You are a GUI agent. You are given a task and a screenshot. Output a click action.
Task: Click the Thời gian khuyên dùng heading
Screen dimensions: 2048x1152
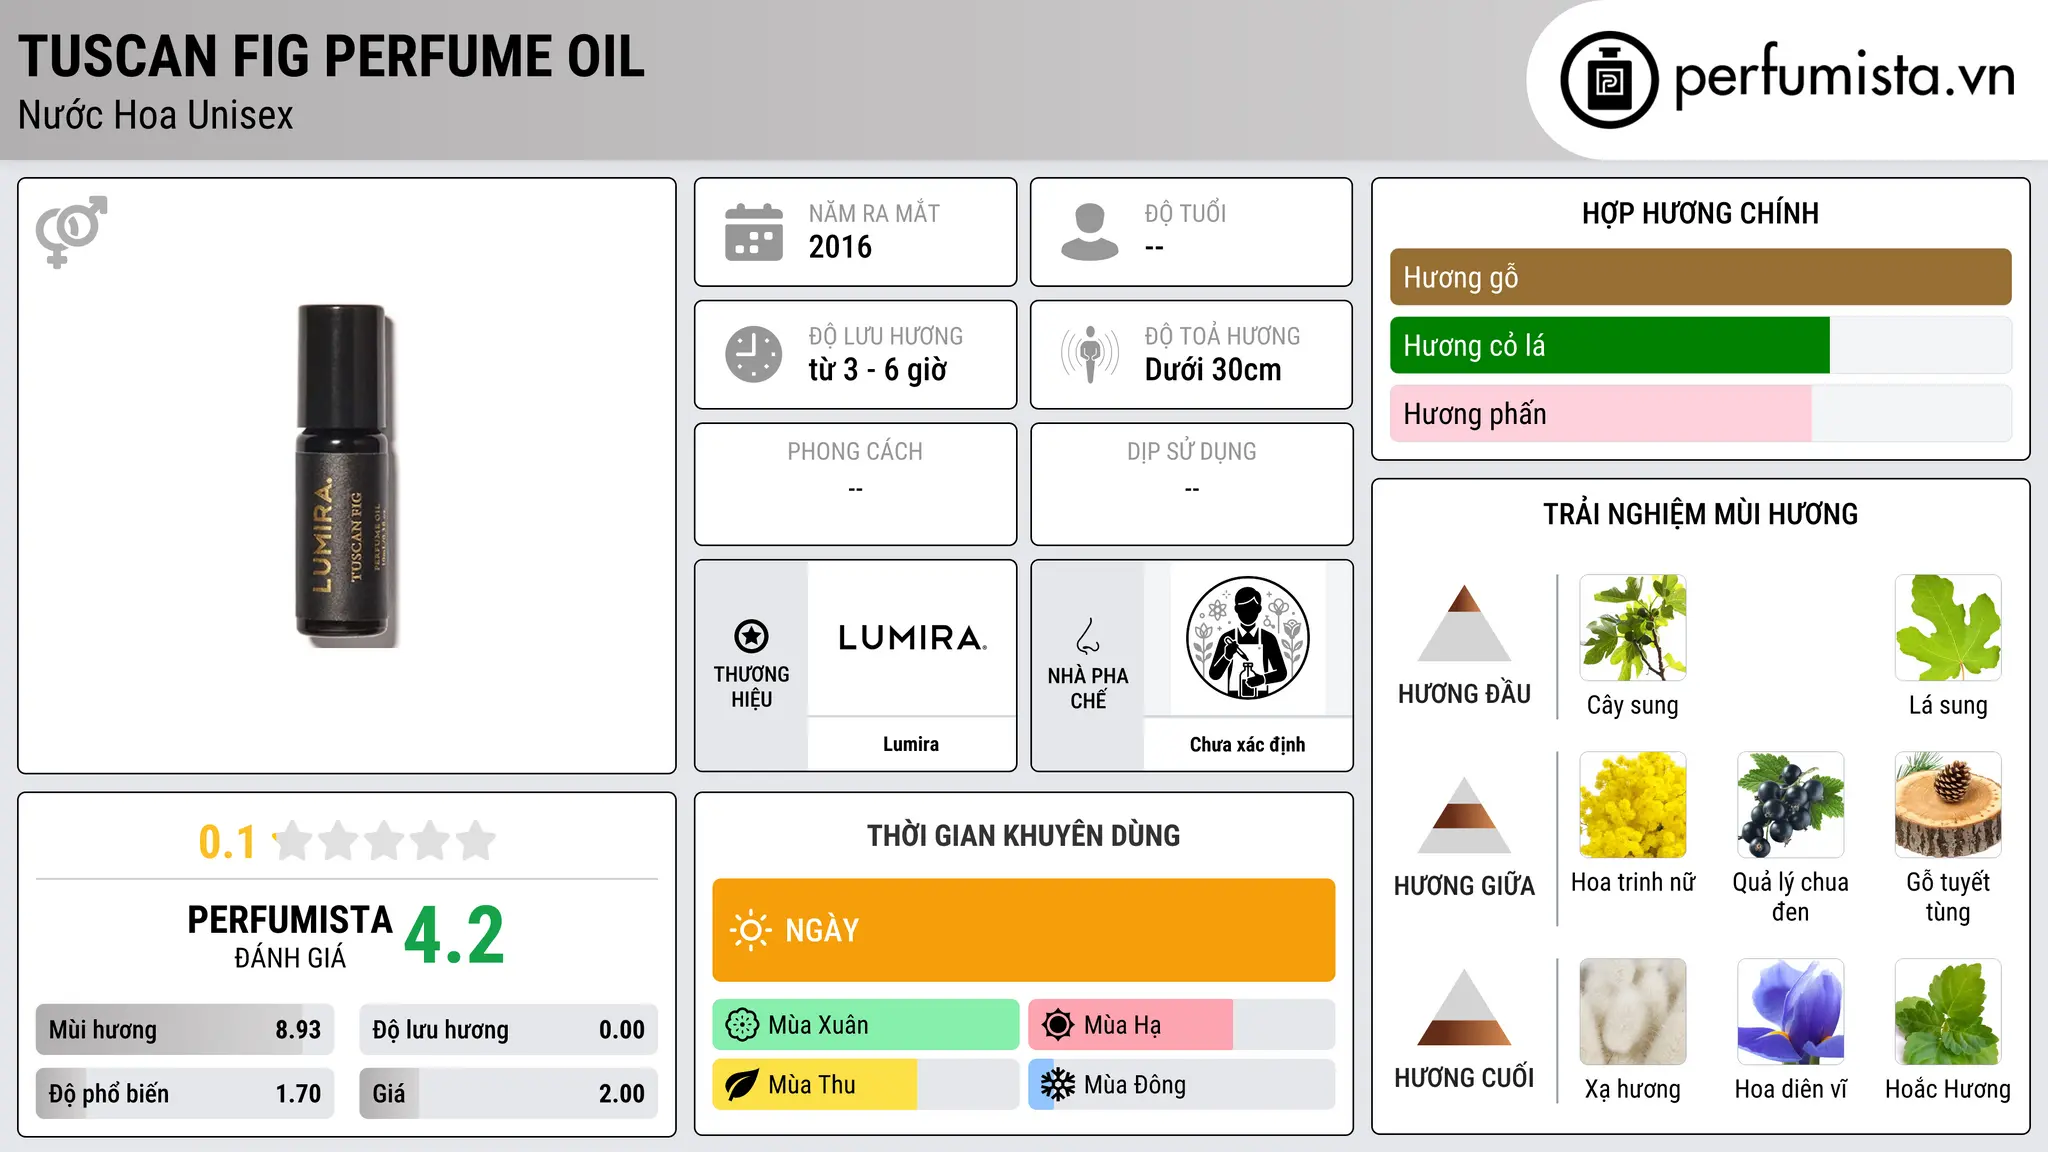pos(1024,836)
